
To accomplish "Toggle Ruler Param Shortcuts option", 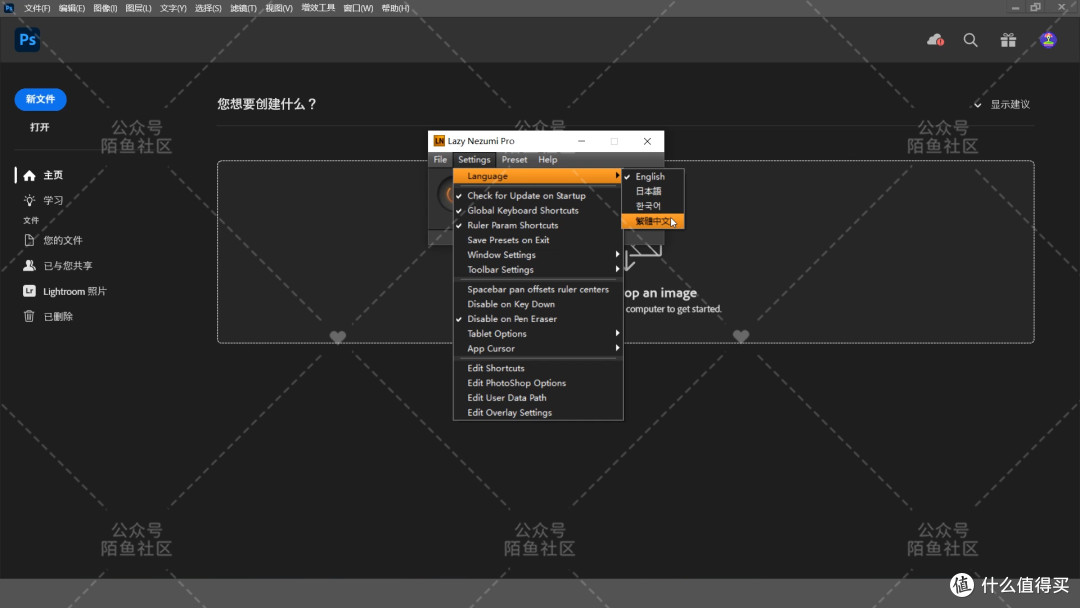I will pyautogui.click(x=538, y=226).
